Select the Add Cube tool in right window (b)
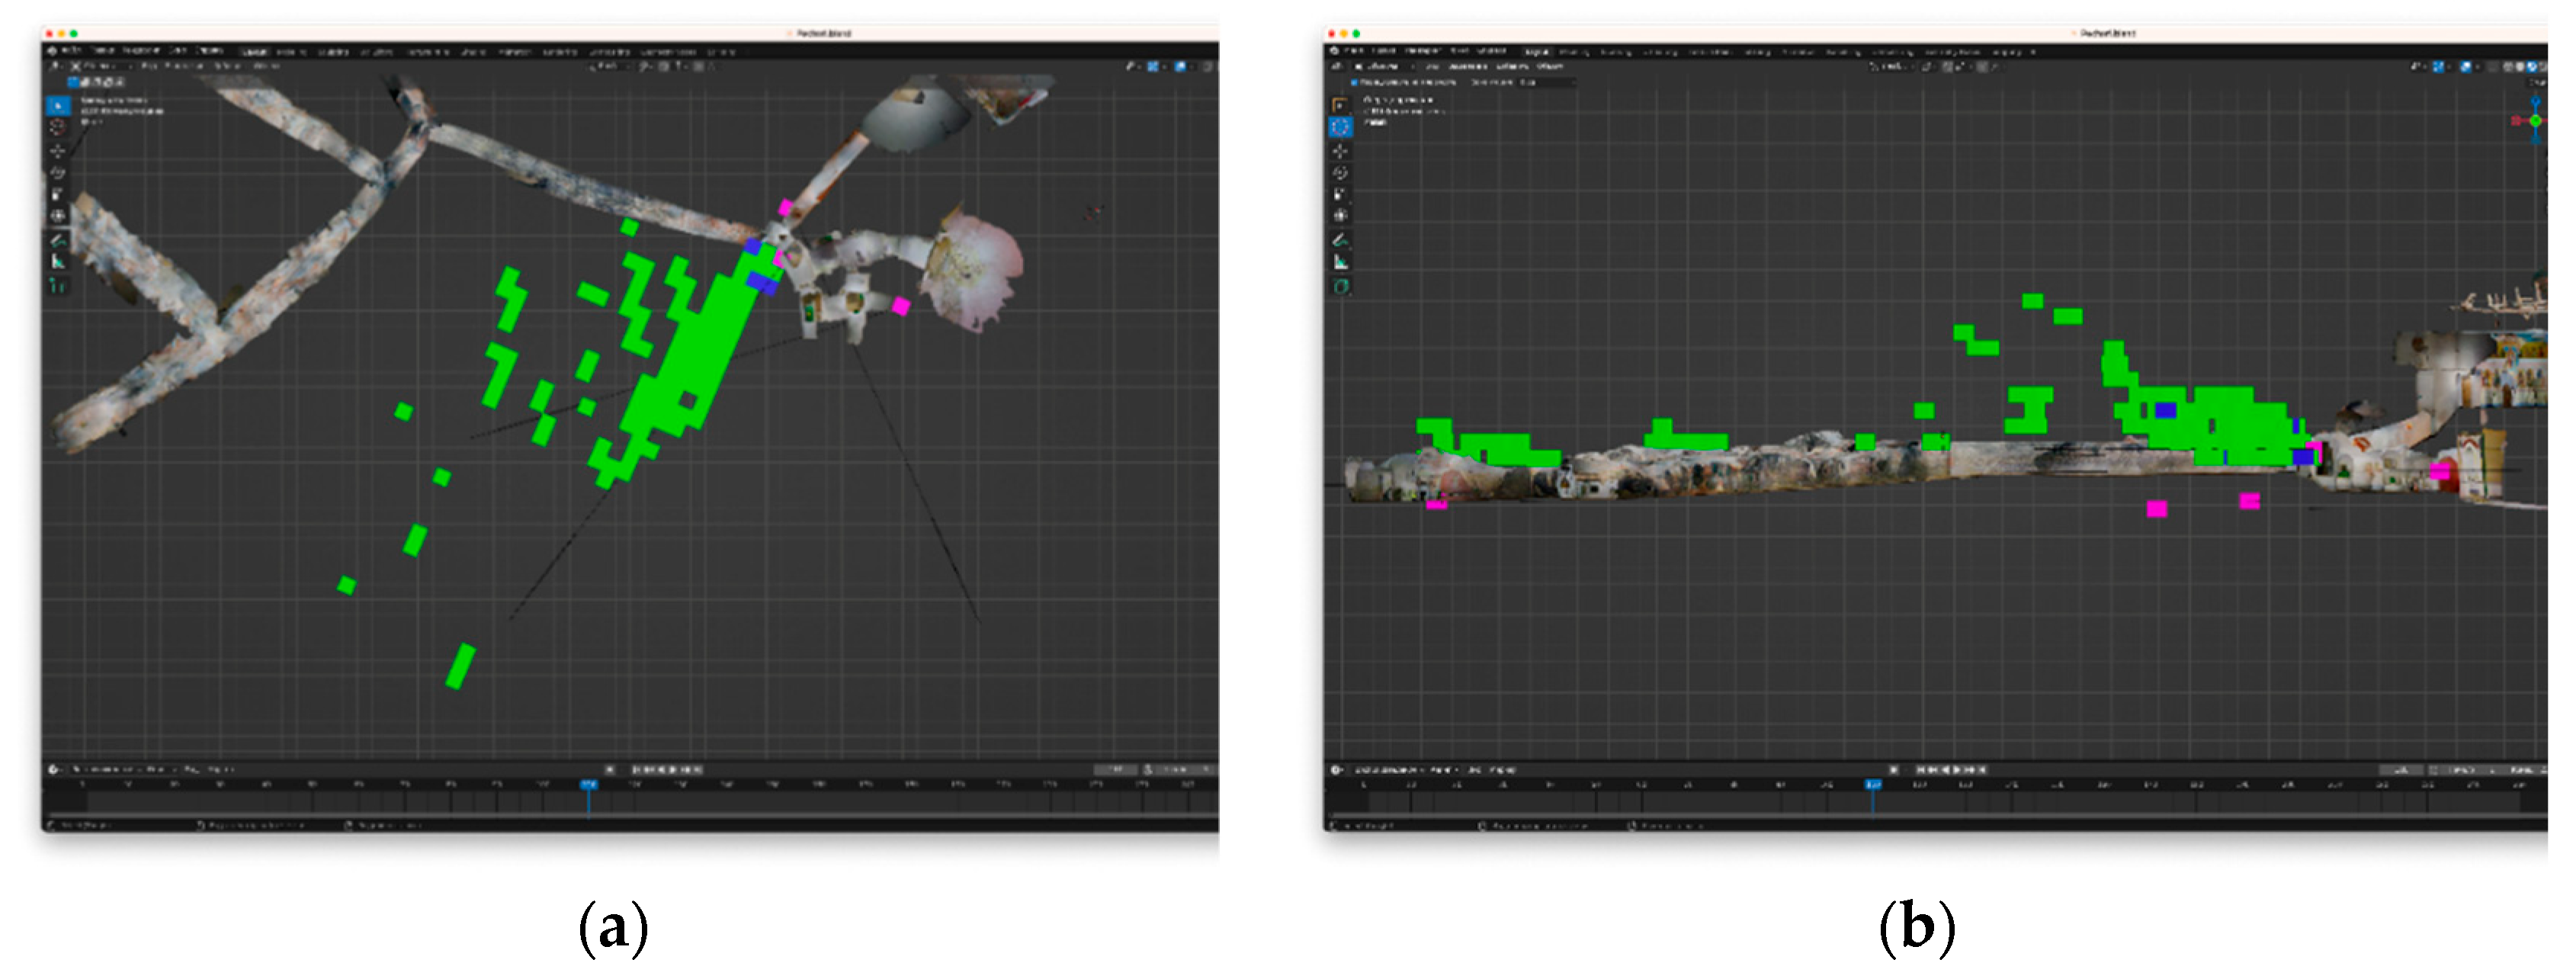 pos(1340,286)
